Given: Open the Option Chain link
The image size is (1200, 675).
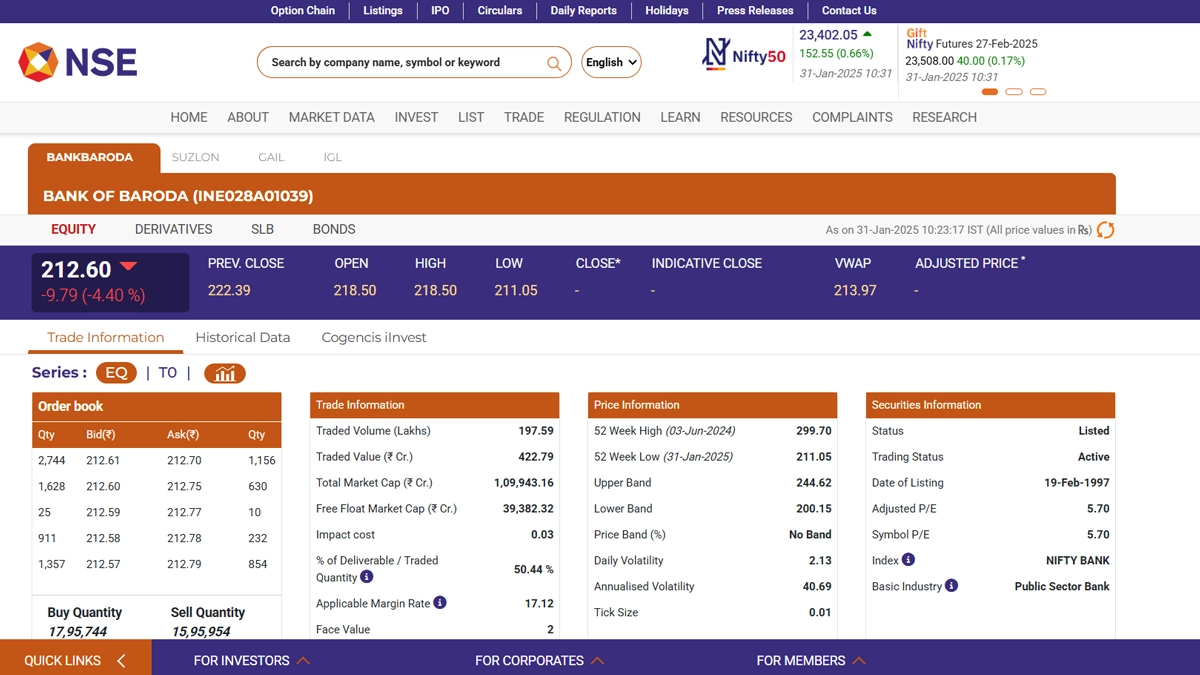Looking at the screenshot, I should 302,10.
